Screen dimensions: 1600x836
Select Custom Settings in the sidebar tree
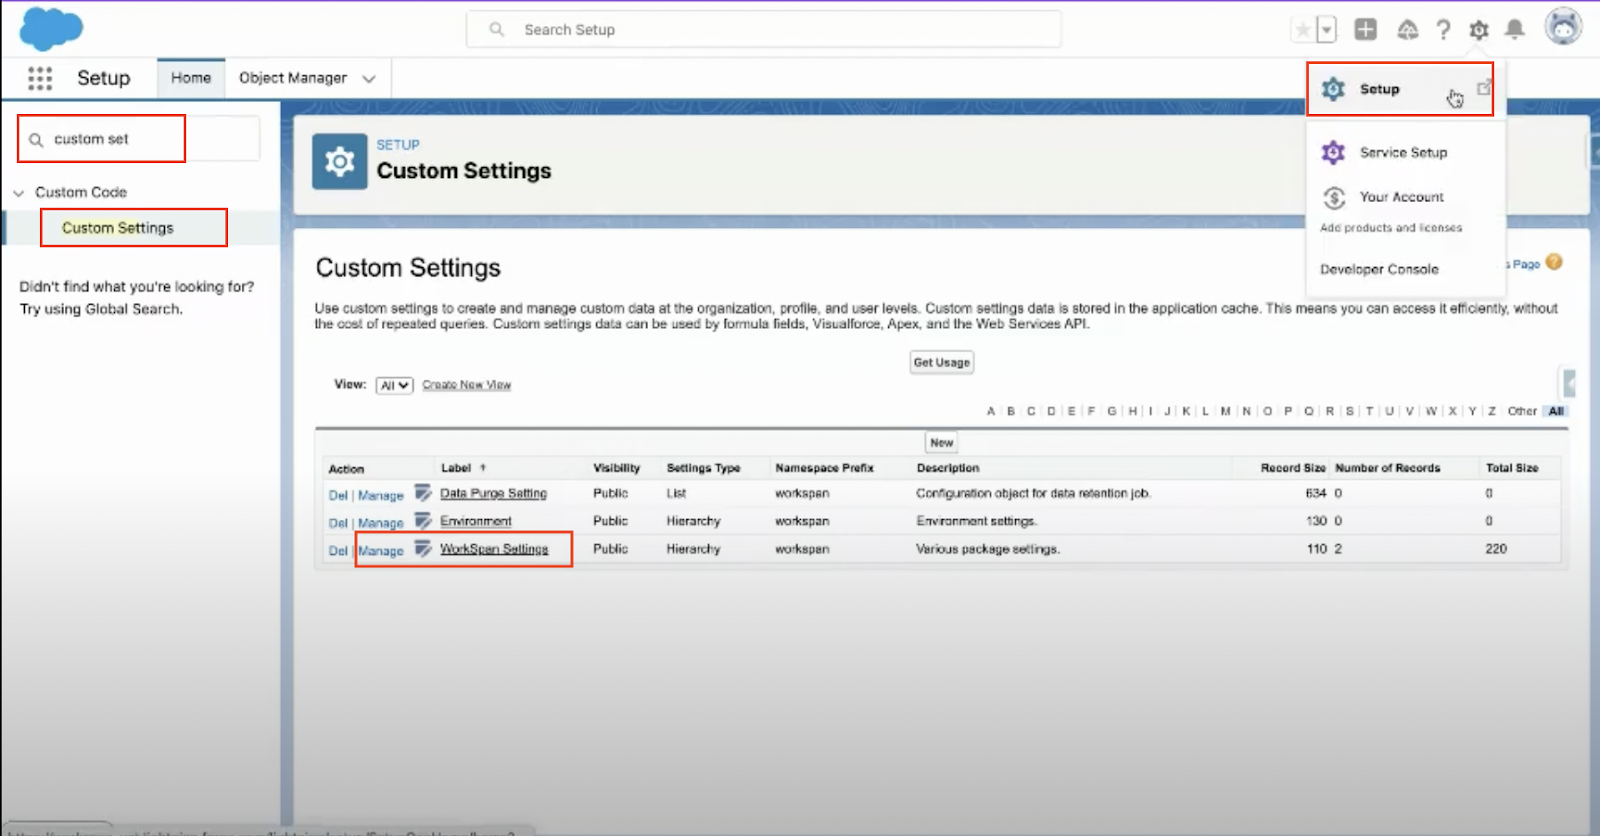click(x=118, y=228)
